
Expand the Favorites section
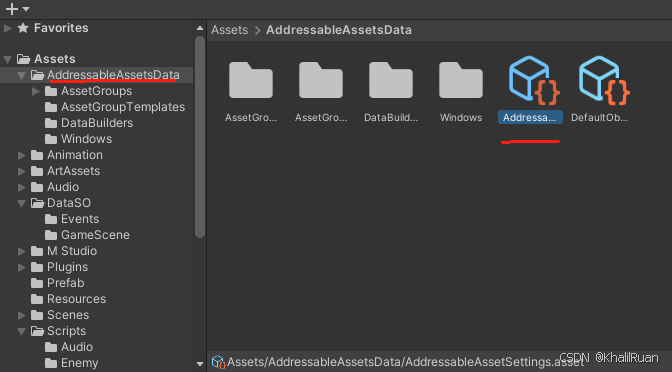click(x=8, y=28)
